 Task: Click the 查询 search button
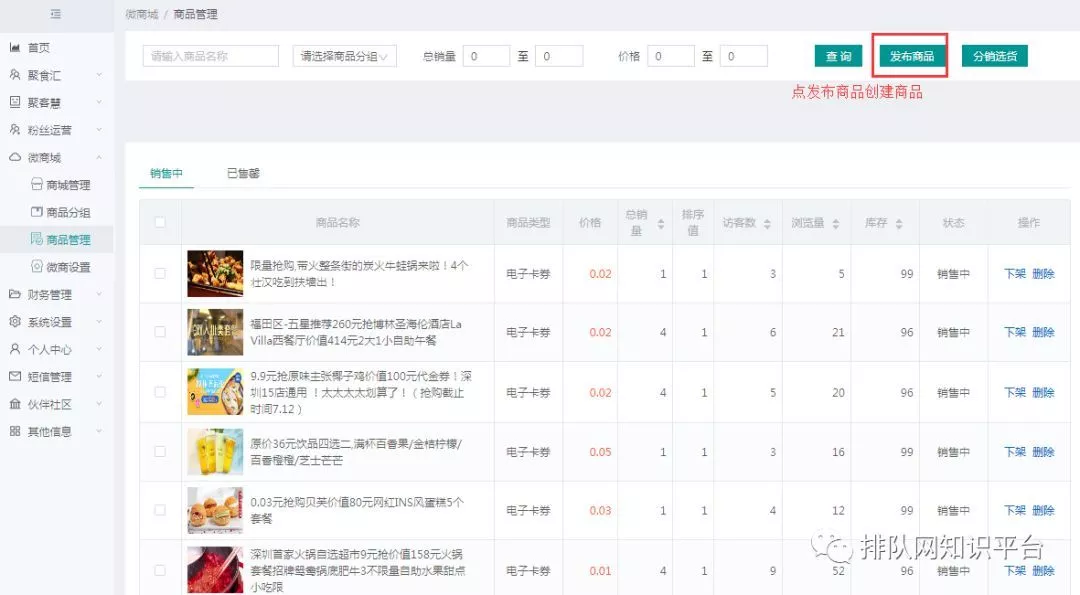pos(838,57)
